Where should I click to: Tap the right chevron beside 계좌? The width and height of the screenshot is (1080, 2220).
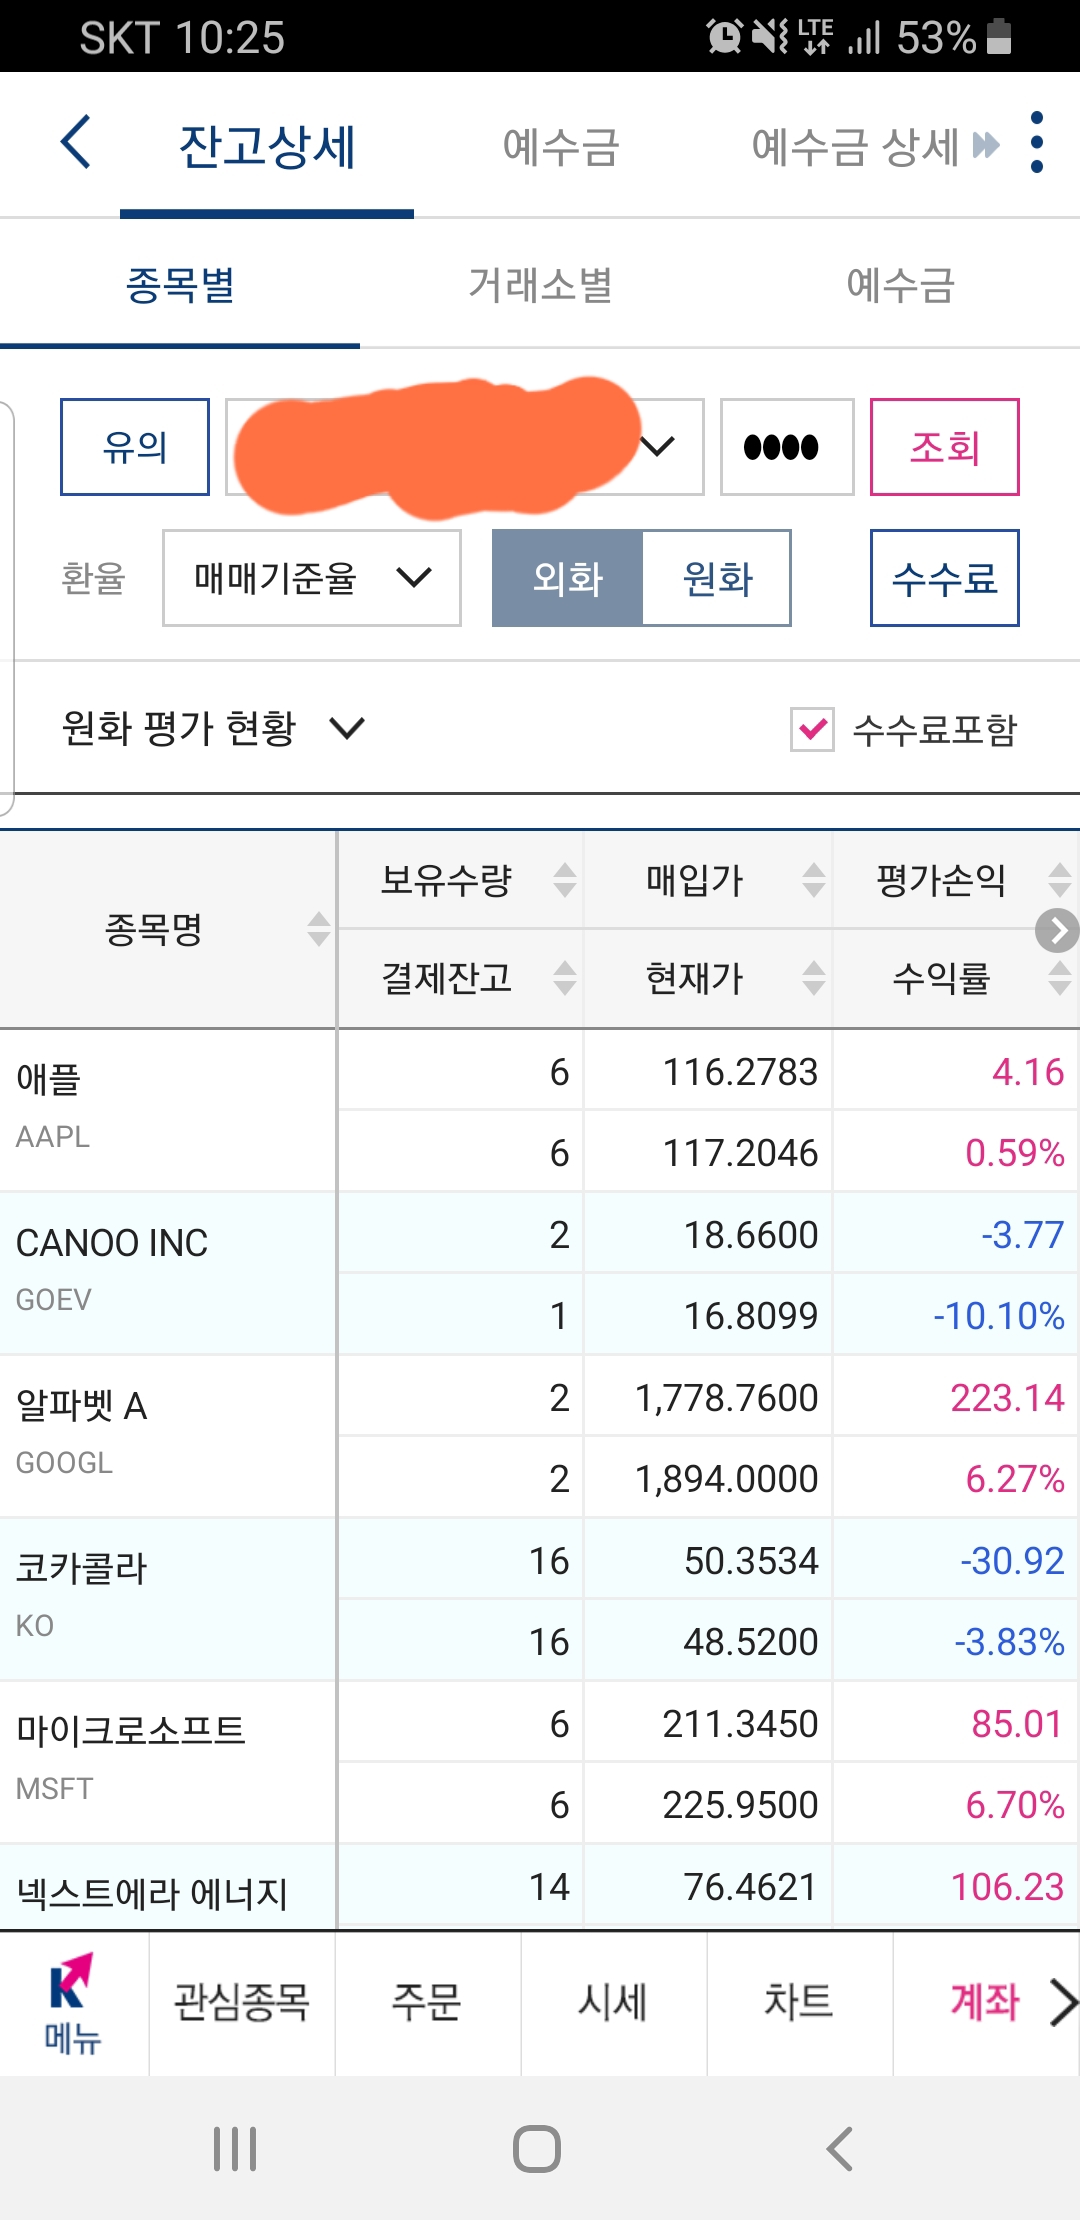coord(1063,2002)
